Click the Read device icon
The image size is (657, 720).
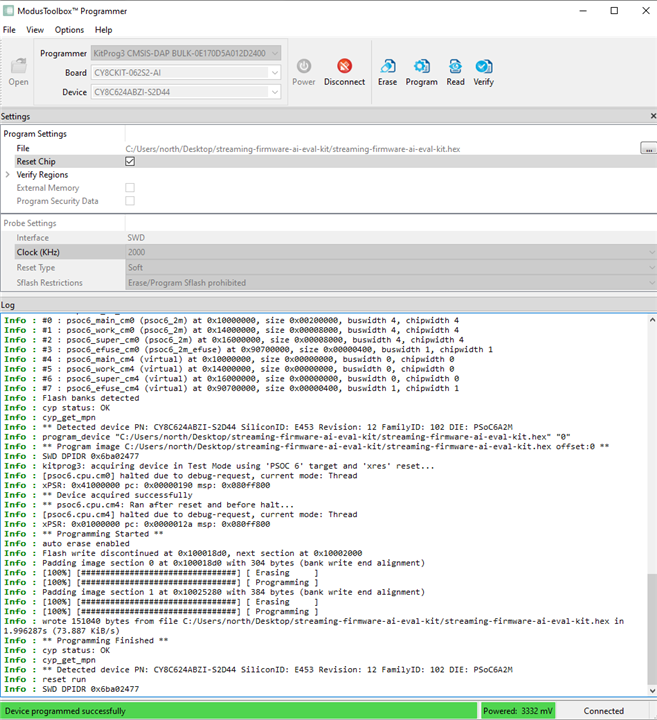click(x=455, y=67)
